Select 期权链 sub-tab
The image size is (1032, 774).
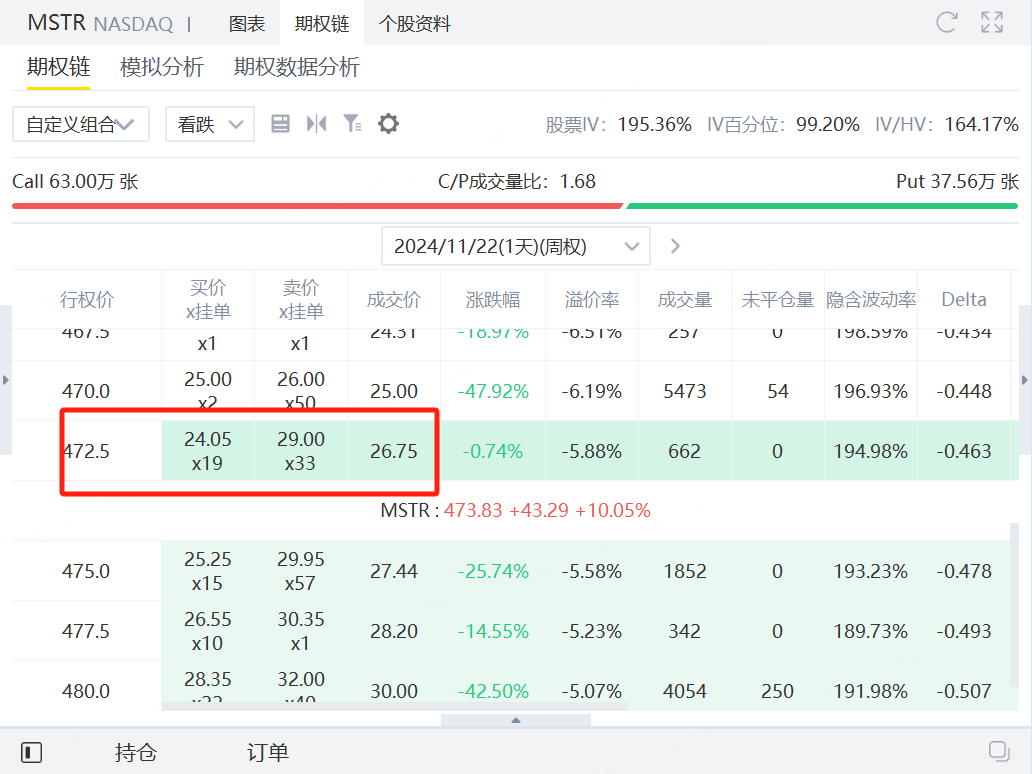coord(59,66)
